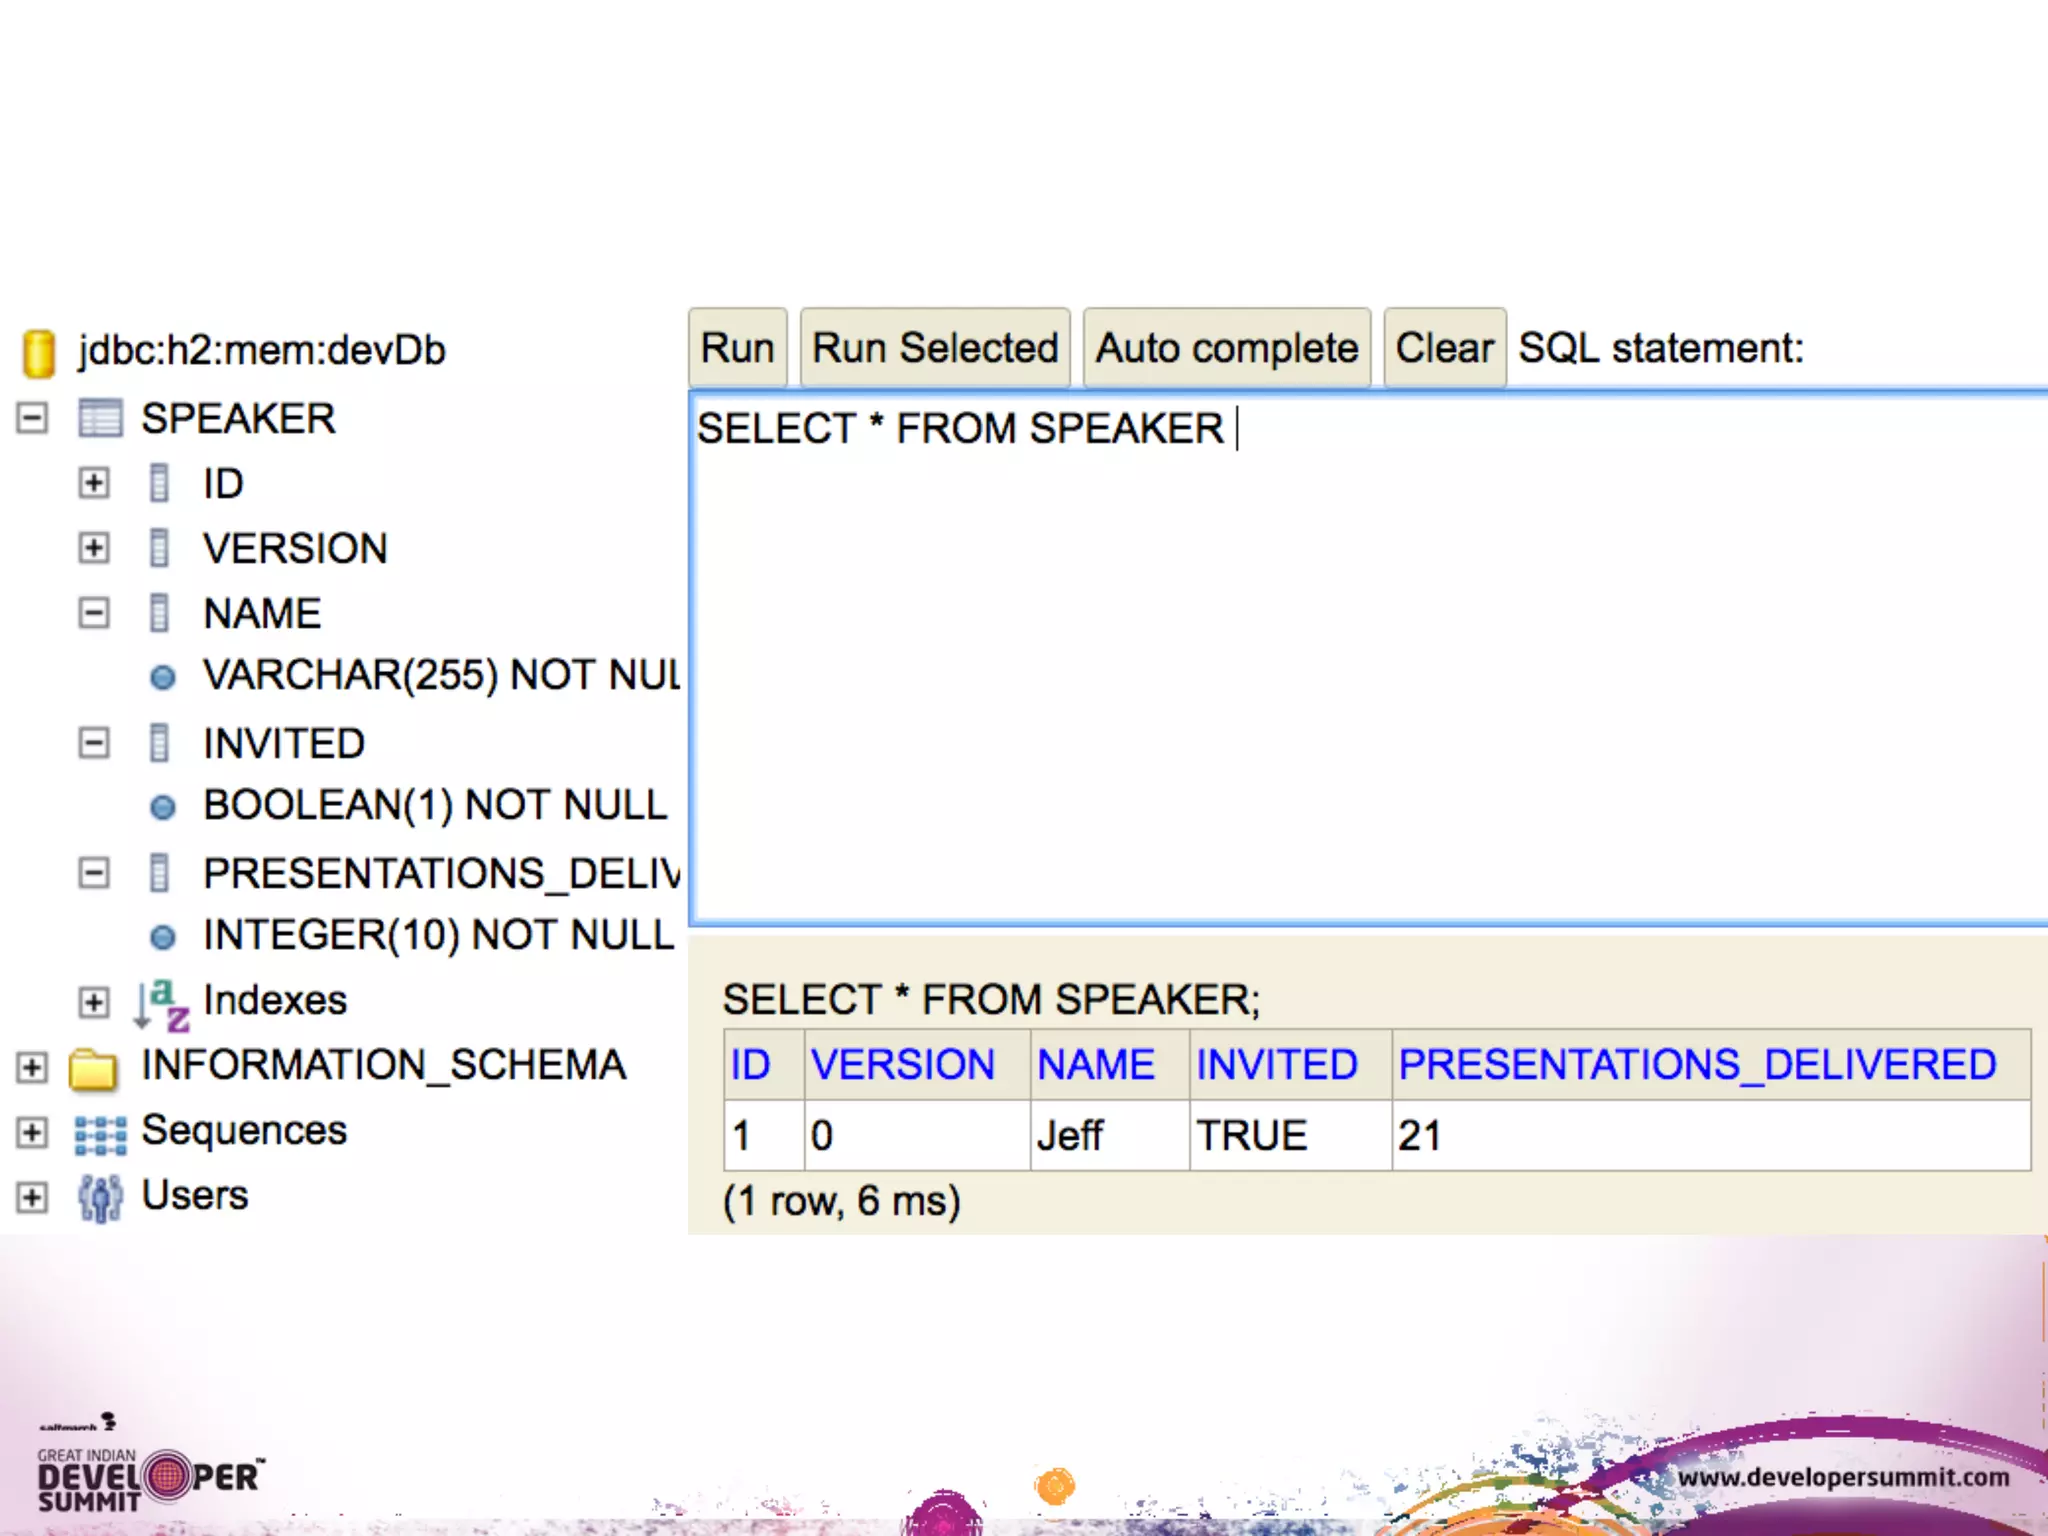Expand the VERSION column node
This screenshot has width=2048, height=1536.
click(x=94, y=548)
